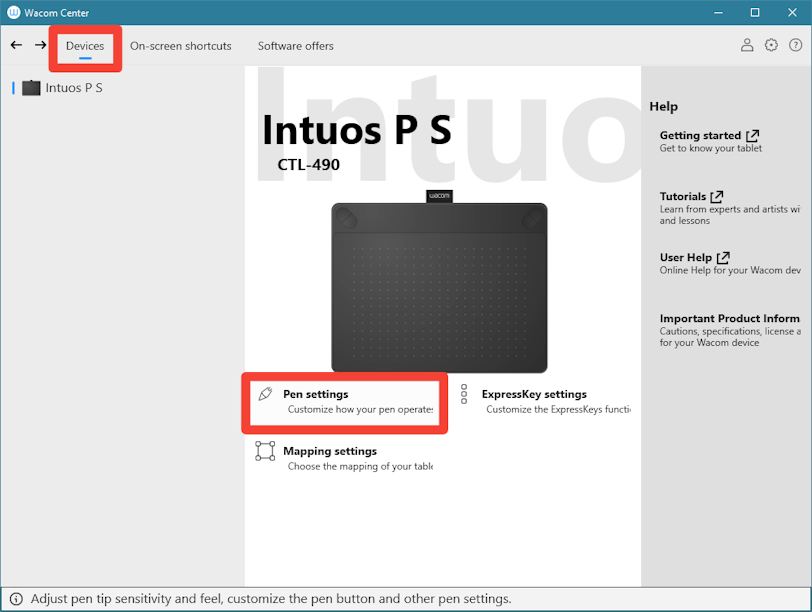Click the 'Intuos P S' heading
The height and width of the screenshot is (612, 812).
[x=357, y=129]
